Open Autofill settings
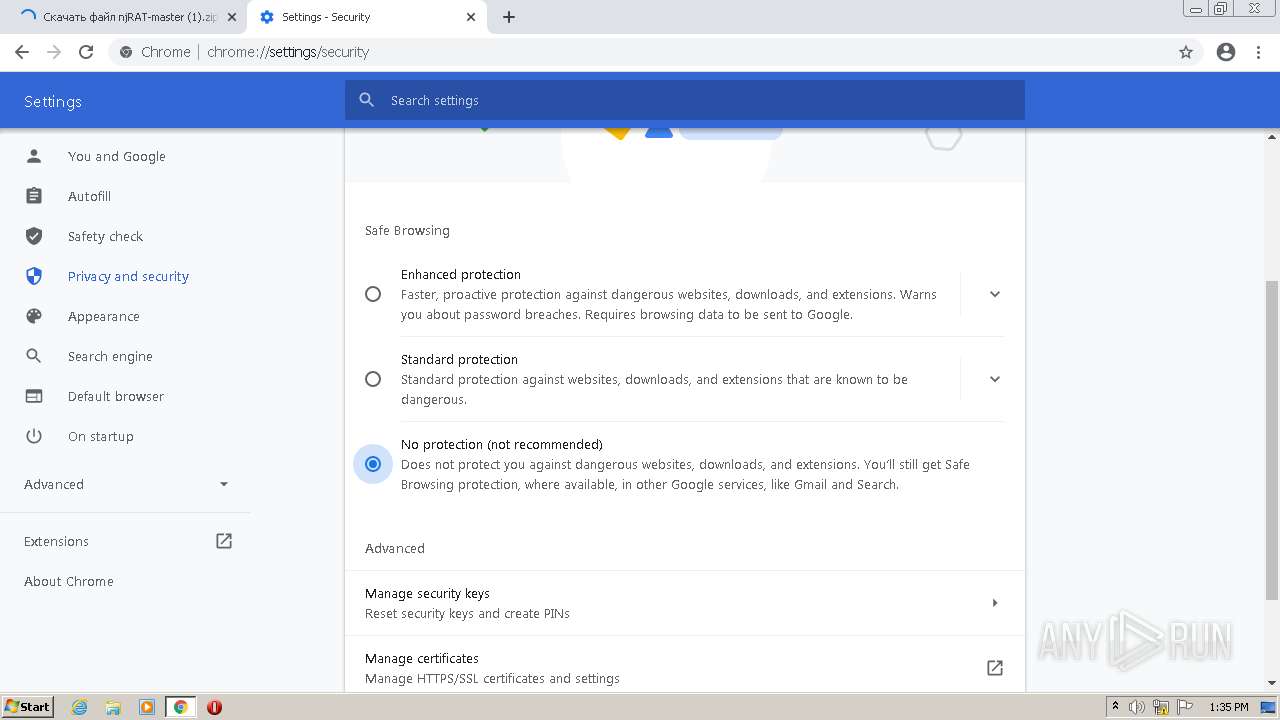 (89, 196)
